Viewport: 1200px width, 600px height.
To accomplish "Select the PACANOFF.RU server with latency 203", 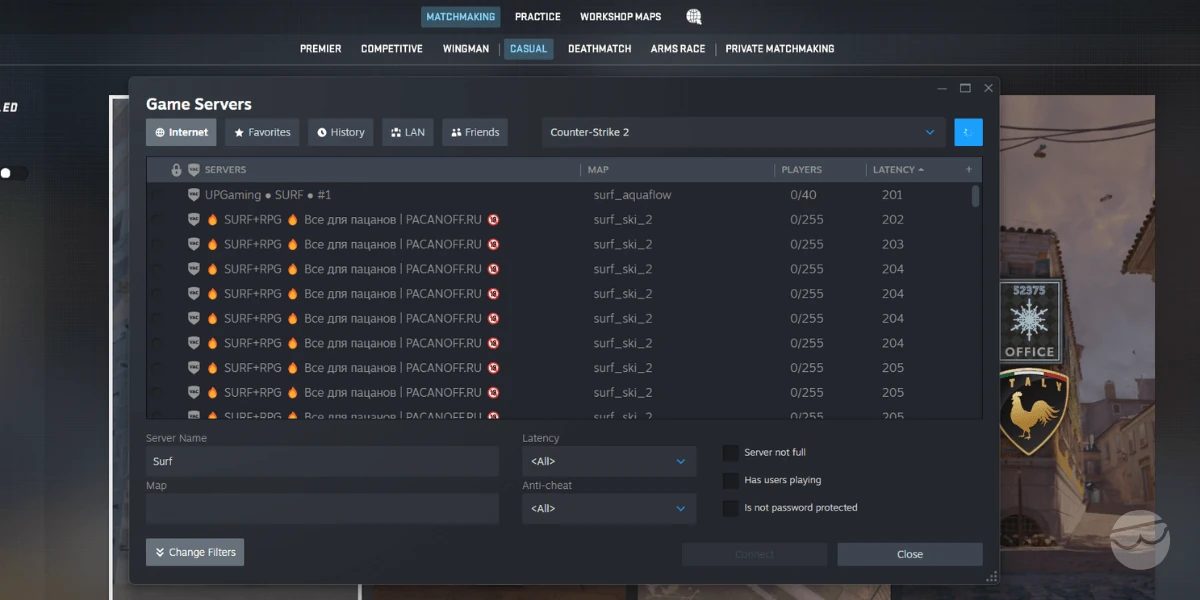I will pyautogui.click(x=558, y=244).
